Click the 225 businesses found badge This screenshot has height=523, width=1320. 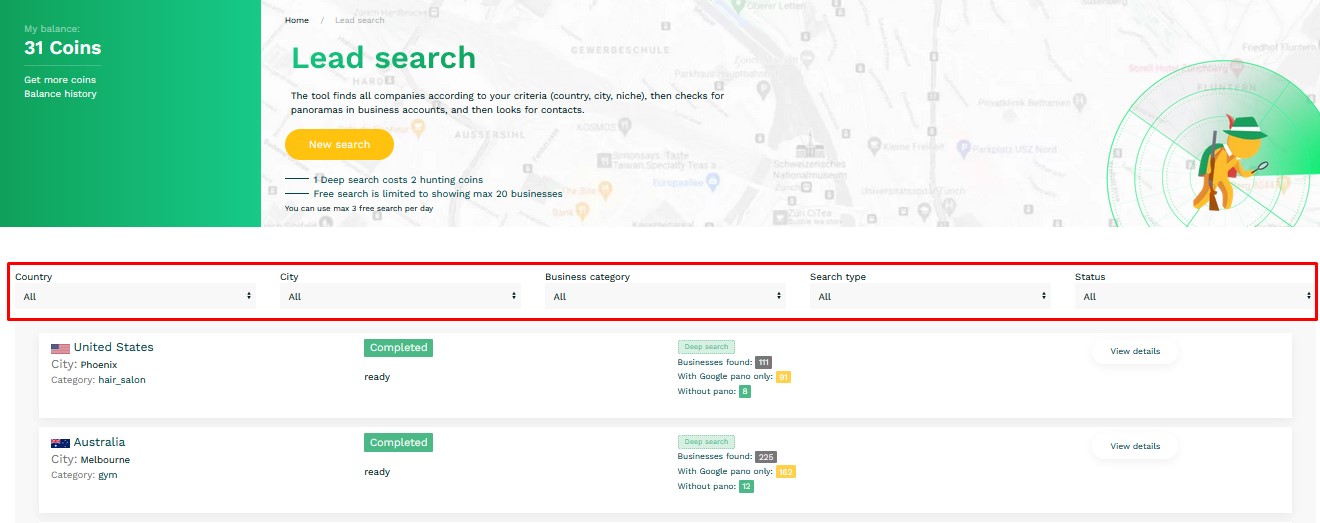(x=765, y=457)
